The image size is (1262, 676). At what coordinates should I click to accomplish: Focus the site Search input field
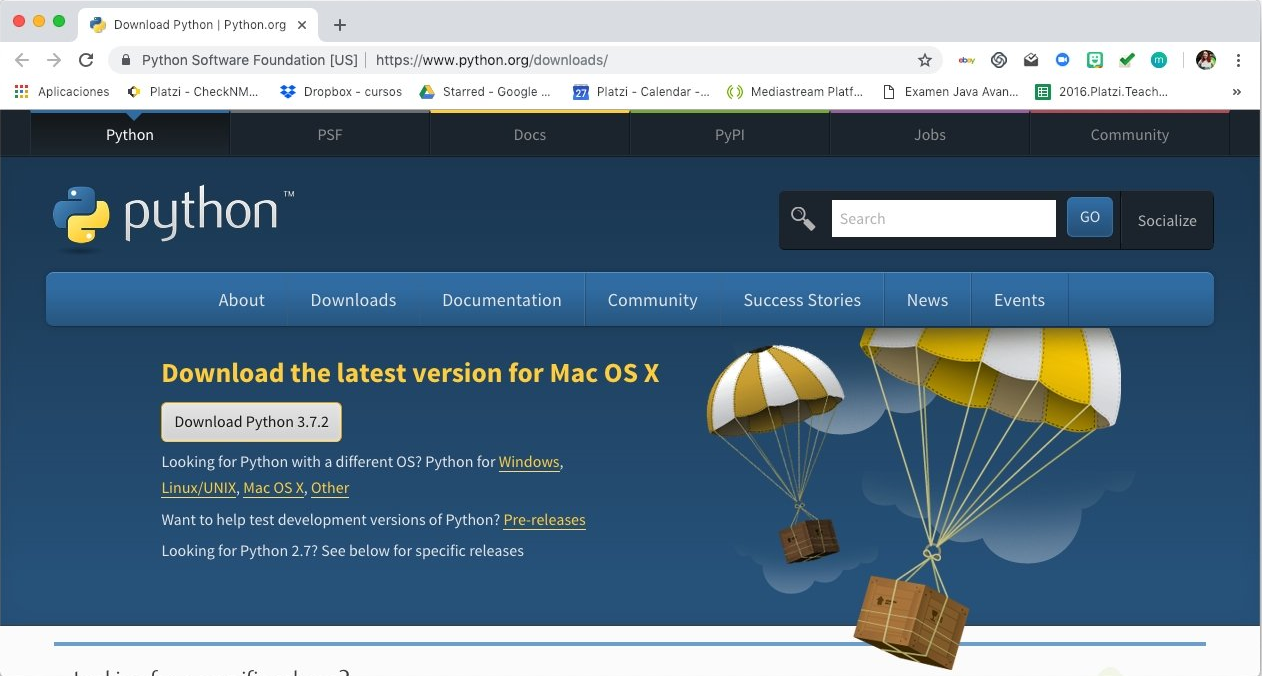pyautogui.click(x=943, y=219)
